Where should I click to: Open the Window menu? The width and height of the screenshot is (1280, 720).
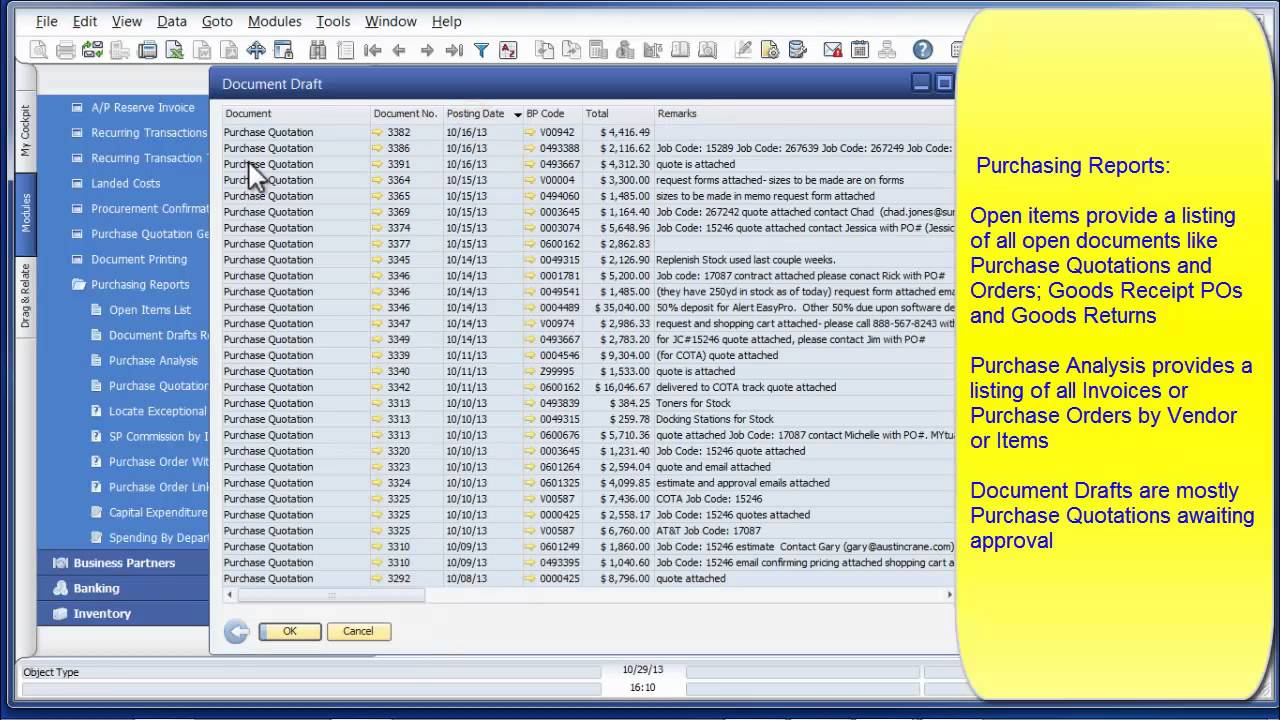pos(390,21)
